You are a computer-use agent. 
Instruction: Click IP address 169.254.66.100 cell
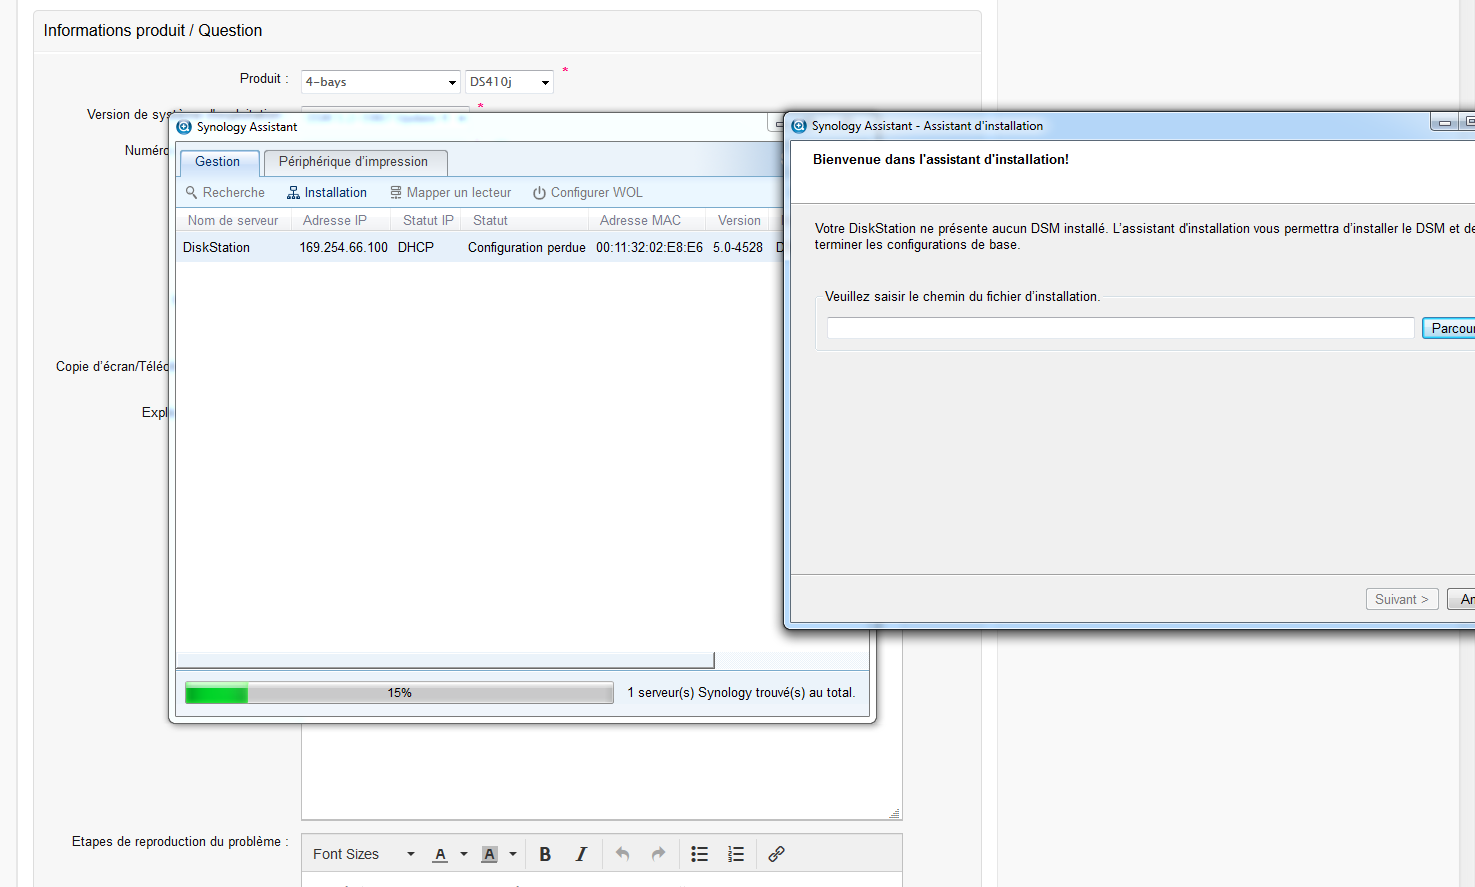[343, 247]
